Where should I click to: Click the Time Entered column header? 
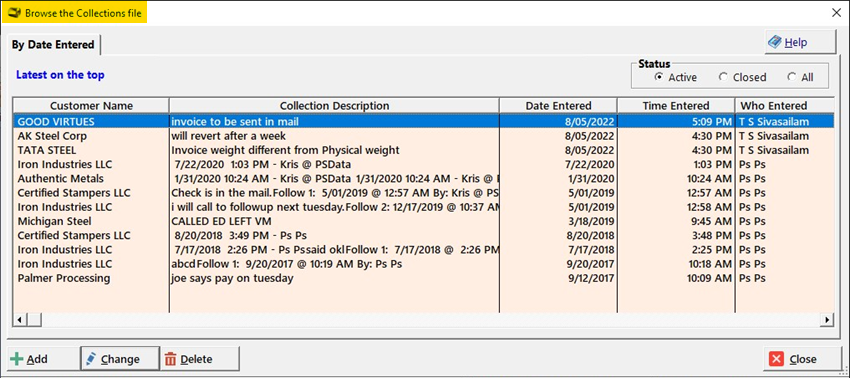click(676, 106)
